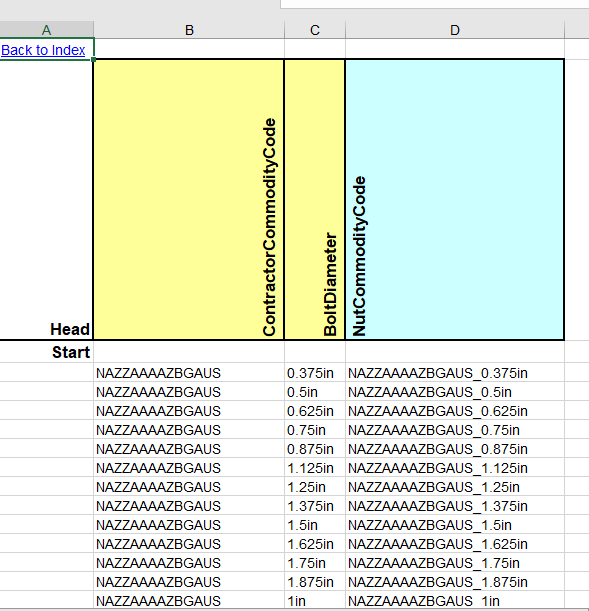Select the 0.375in bolt diameter cell
589x611 pixels.
(x=315, y=373)
